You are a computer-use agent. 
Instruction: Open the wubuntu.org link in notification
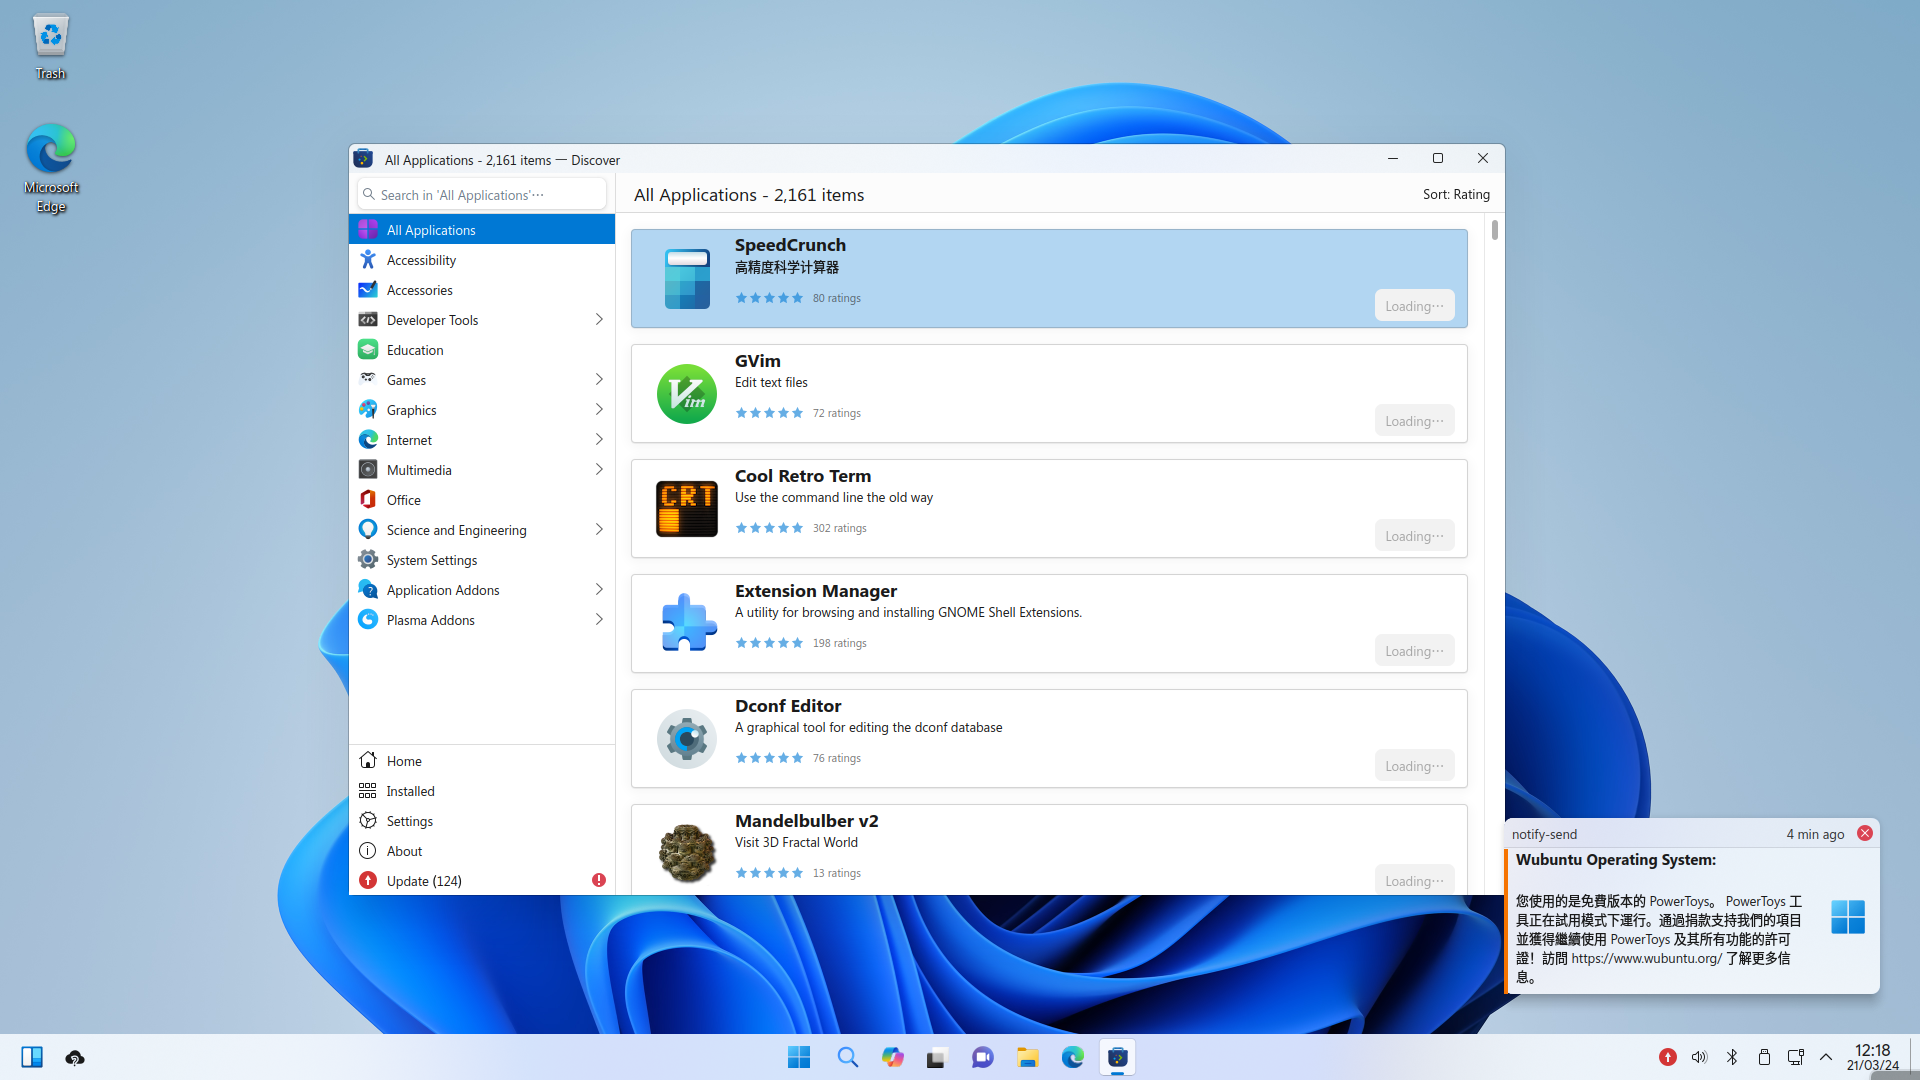pyautogui.click(x=1645, y=958)
